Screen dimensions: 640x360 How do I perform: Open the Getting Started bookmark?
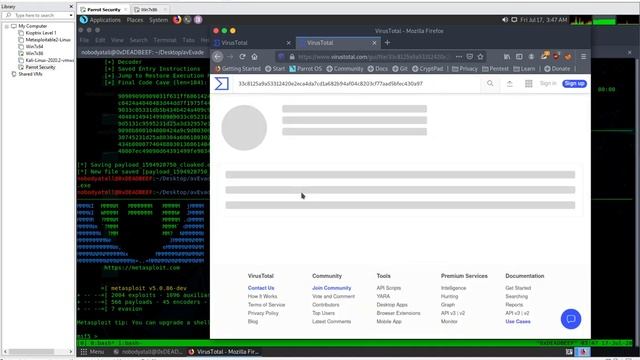click(x=238, y=69)
